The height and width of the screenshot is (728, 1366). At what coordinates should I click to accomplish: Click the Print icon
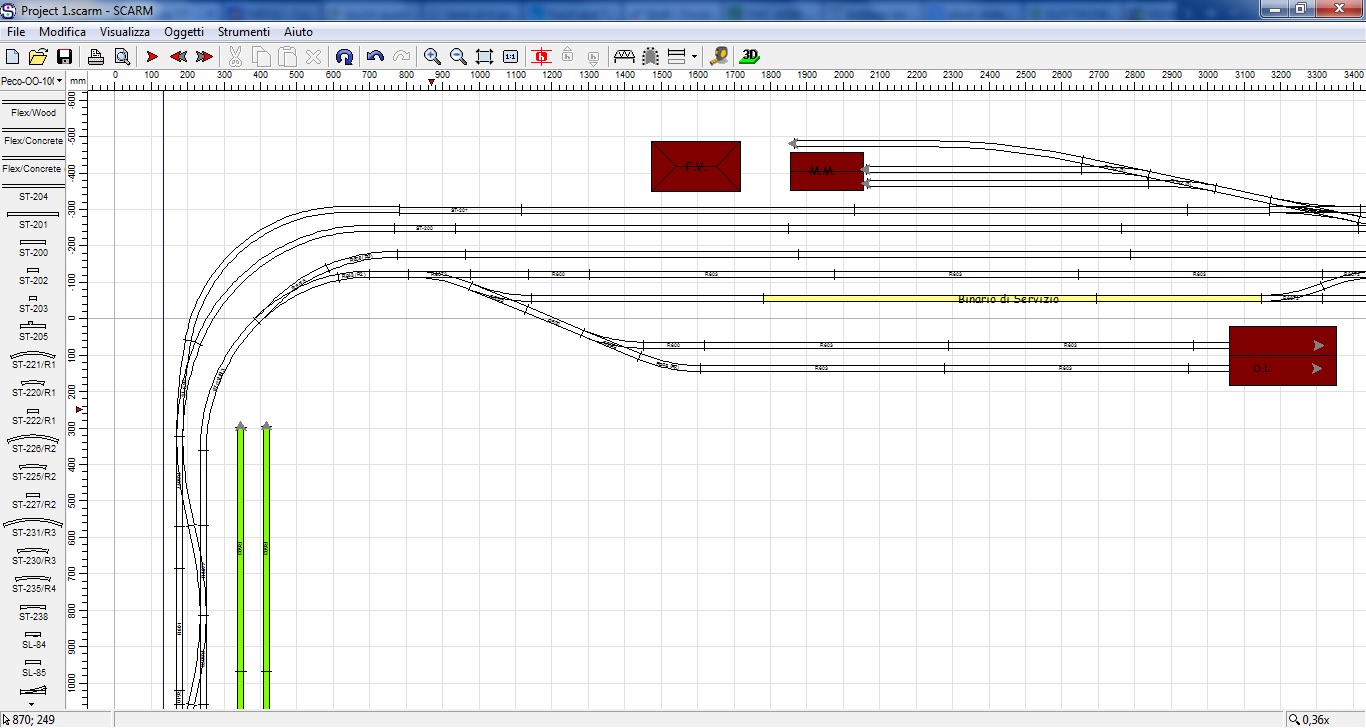pyautogui.click(x=96, y=57)
